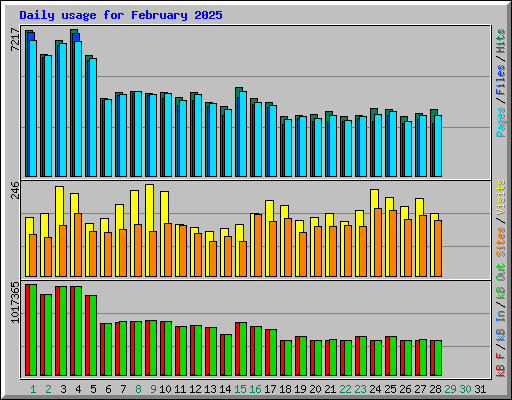Click the green kB Out bar for day 25
Image resolution: width=512 pixels, height=400 pixels.
[x=393, y=356]
